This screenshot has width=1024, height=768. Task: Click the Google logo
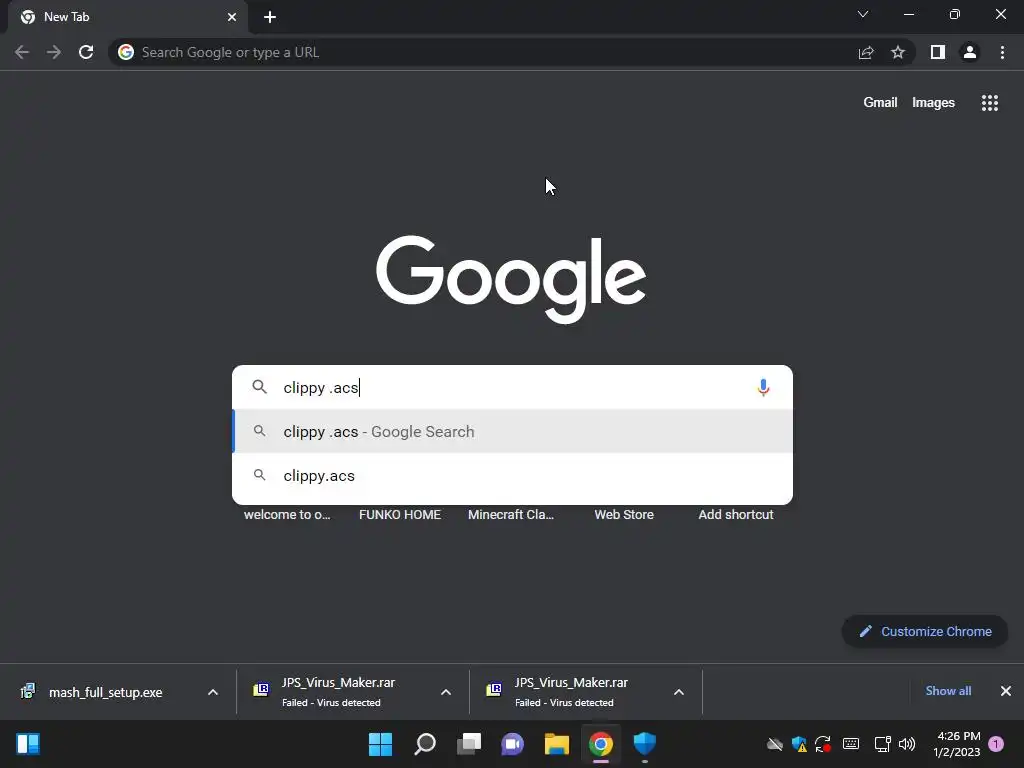[x=511, y=279]
